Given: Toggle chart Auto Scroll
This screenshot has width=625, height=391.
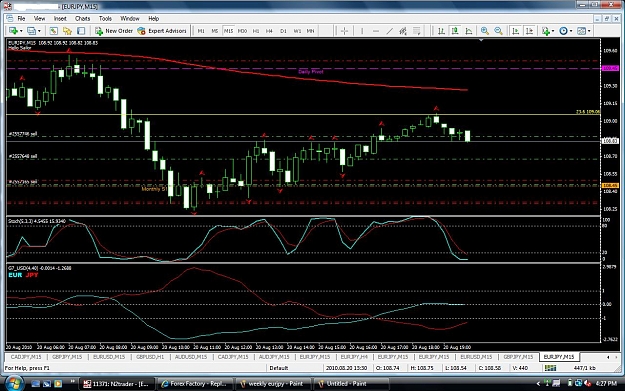Looking at the screenshot, I should pyautogui.click(x=516, y=31).
